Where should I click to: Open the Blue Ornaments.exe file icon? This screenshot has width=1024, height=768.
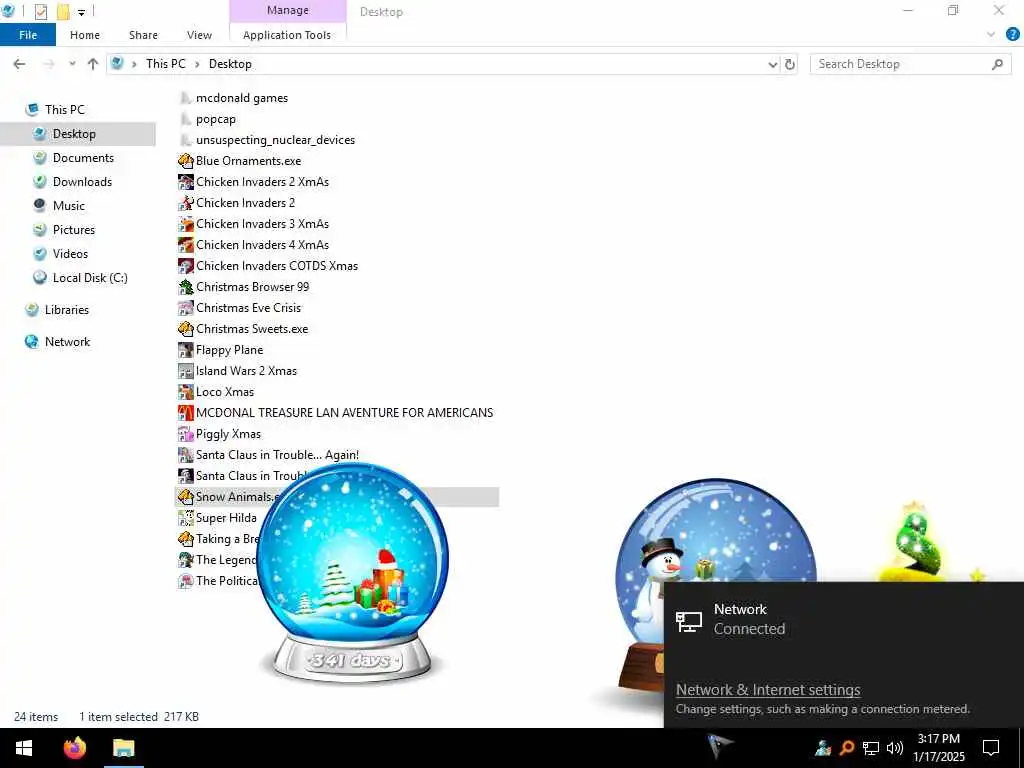[x=185, y=161]
